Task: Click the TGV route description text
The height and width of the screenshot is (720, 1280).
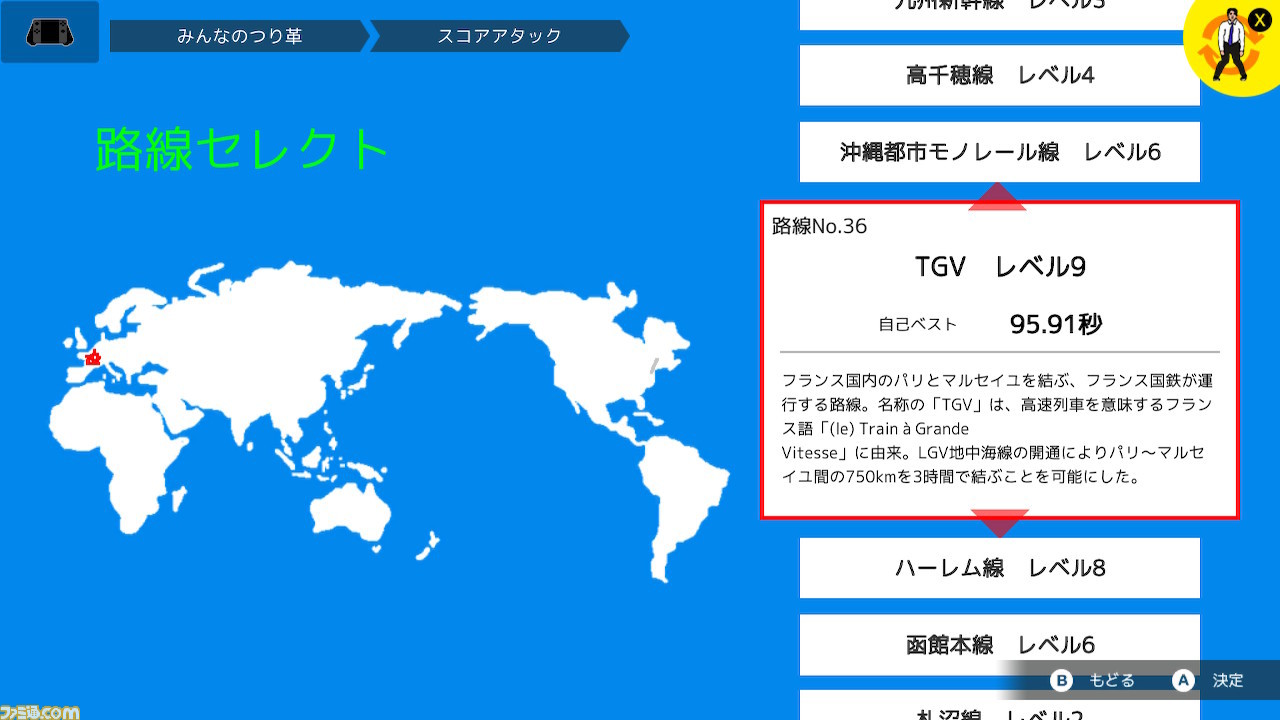Action: 997,428
